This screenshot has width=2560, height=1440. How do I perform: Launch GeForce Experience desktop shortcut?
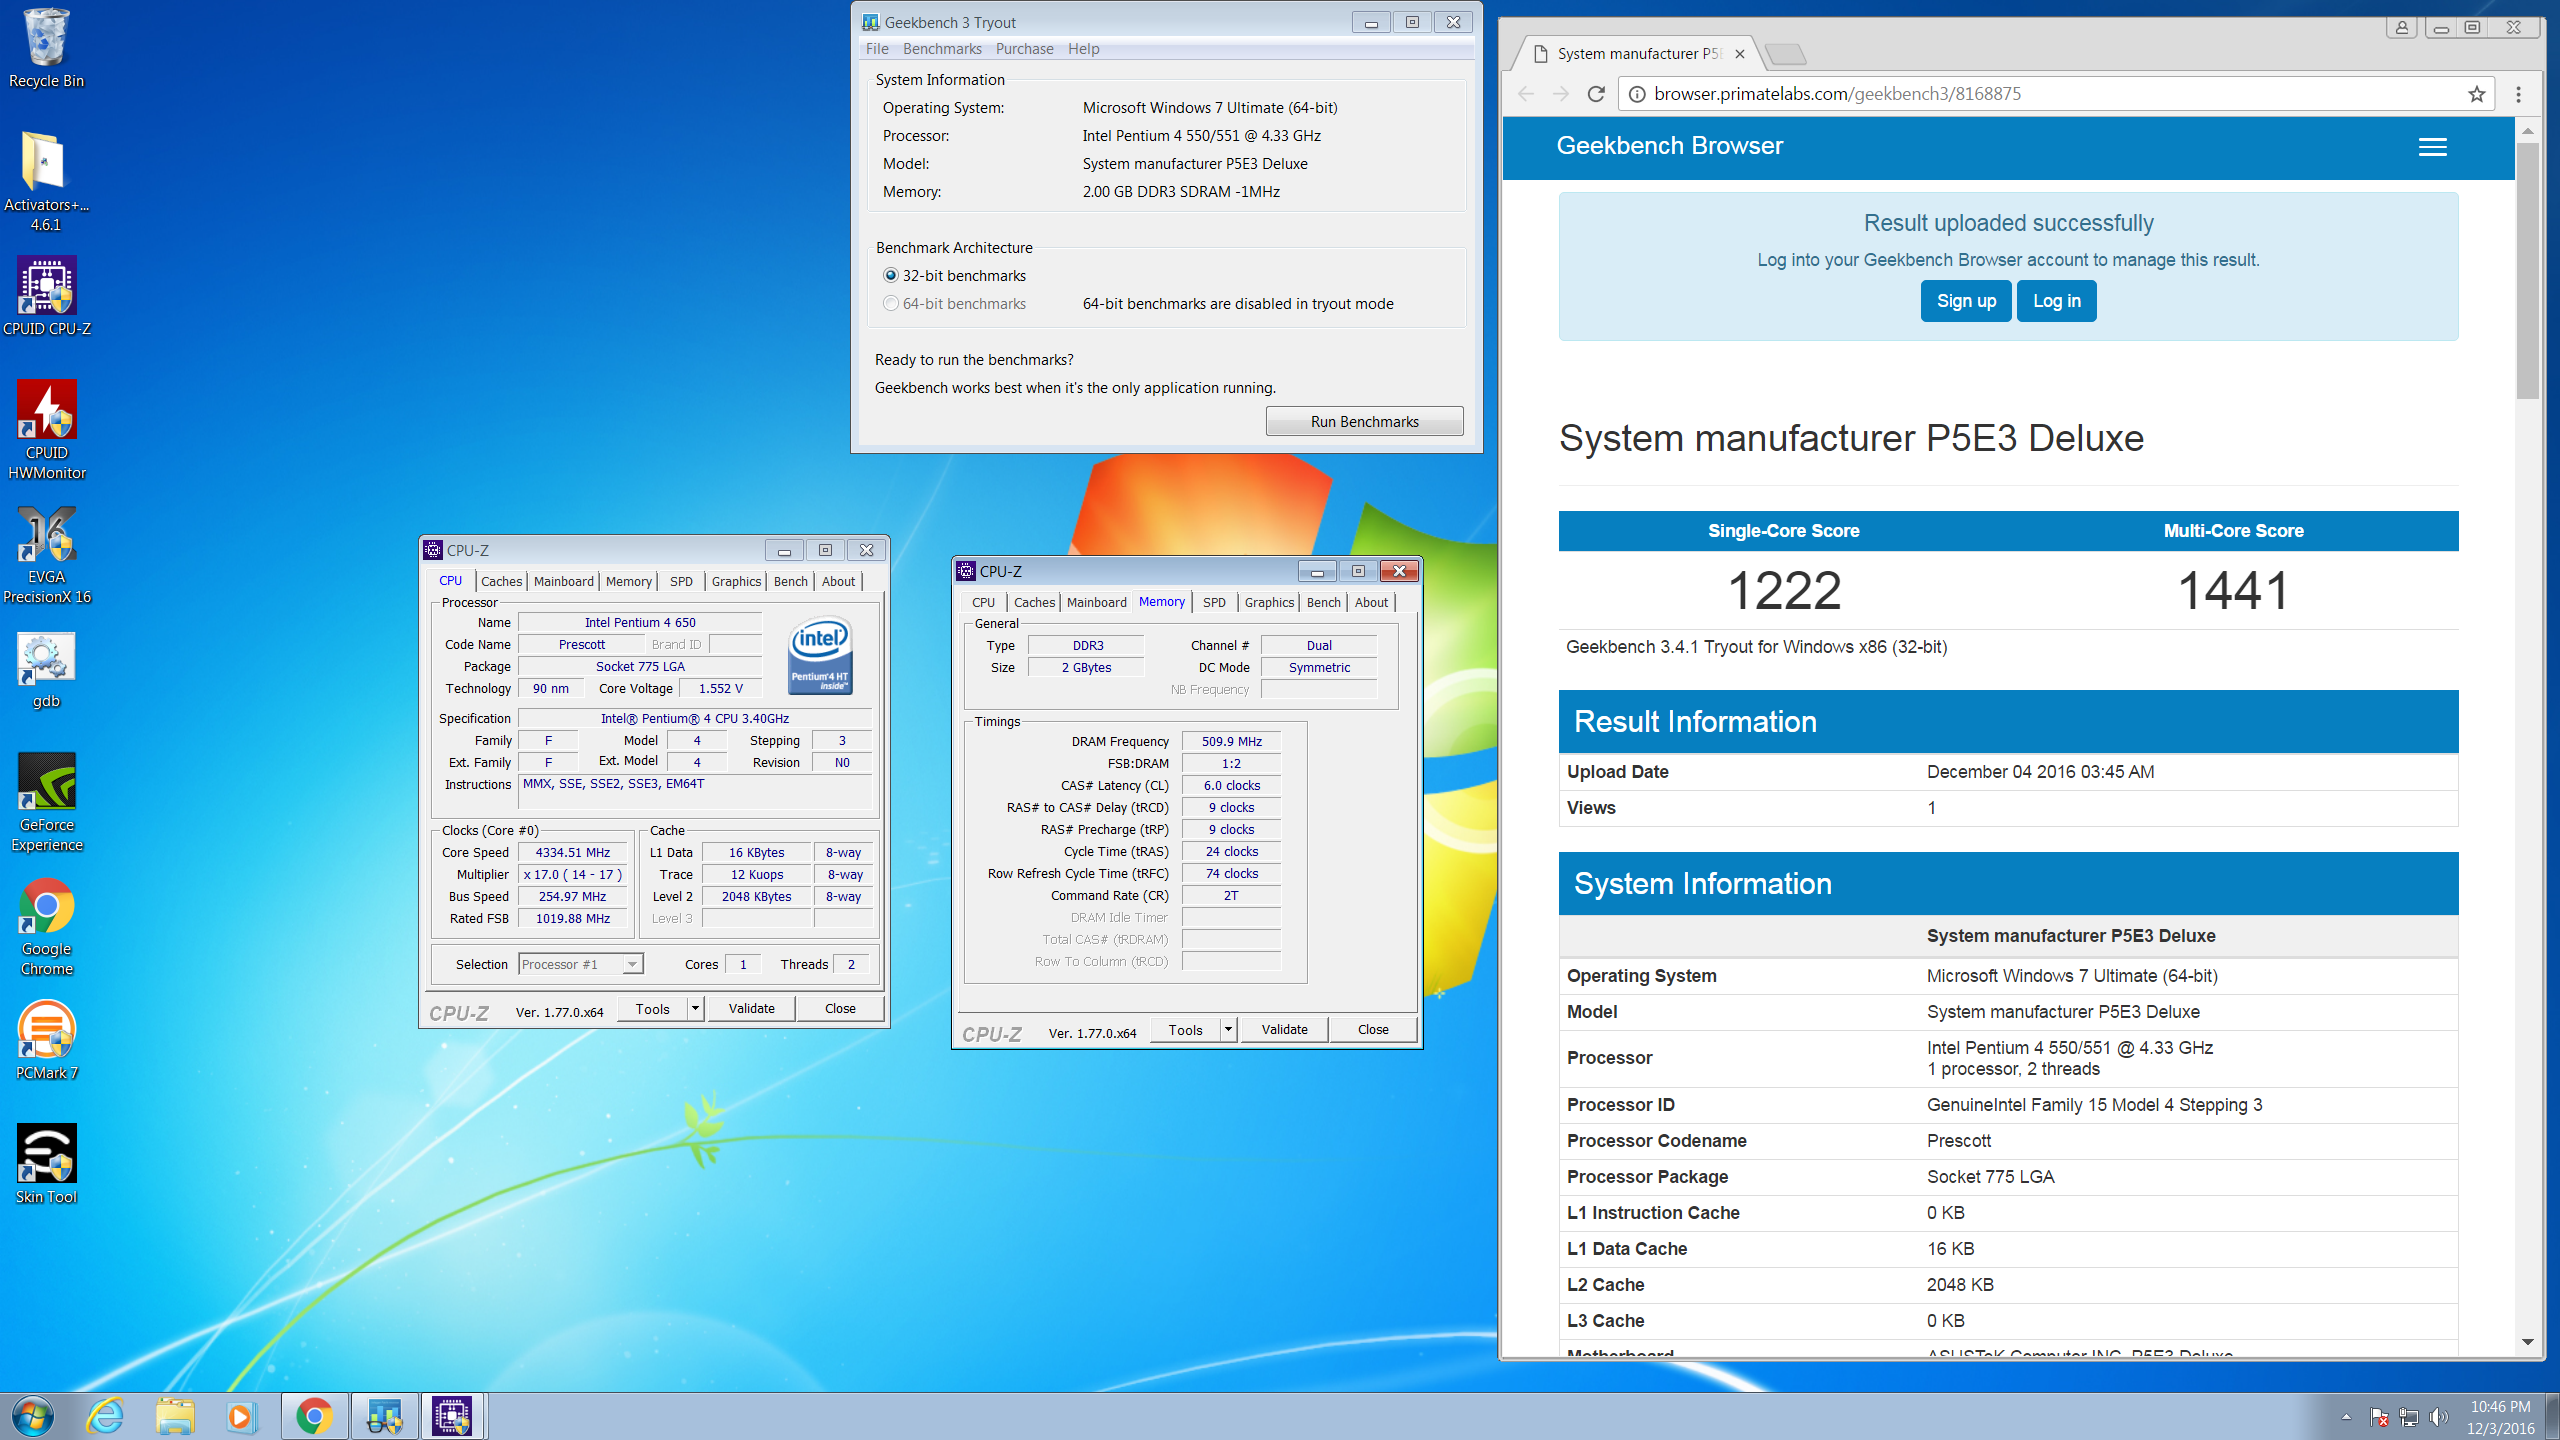pos(46,802)
